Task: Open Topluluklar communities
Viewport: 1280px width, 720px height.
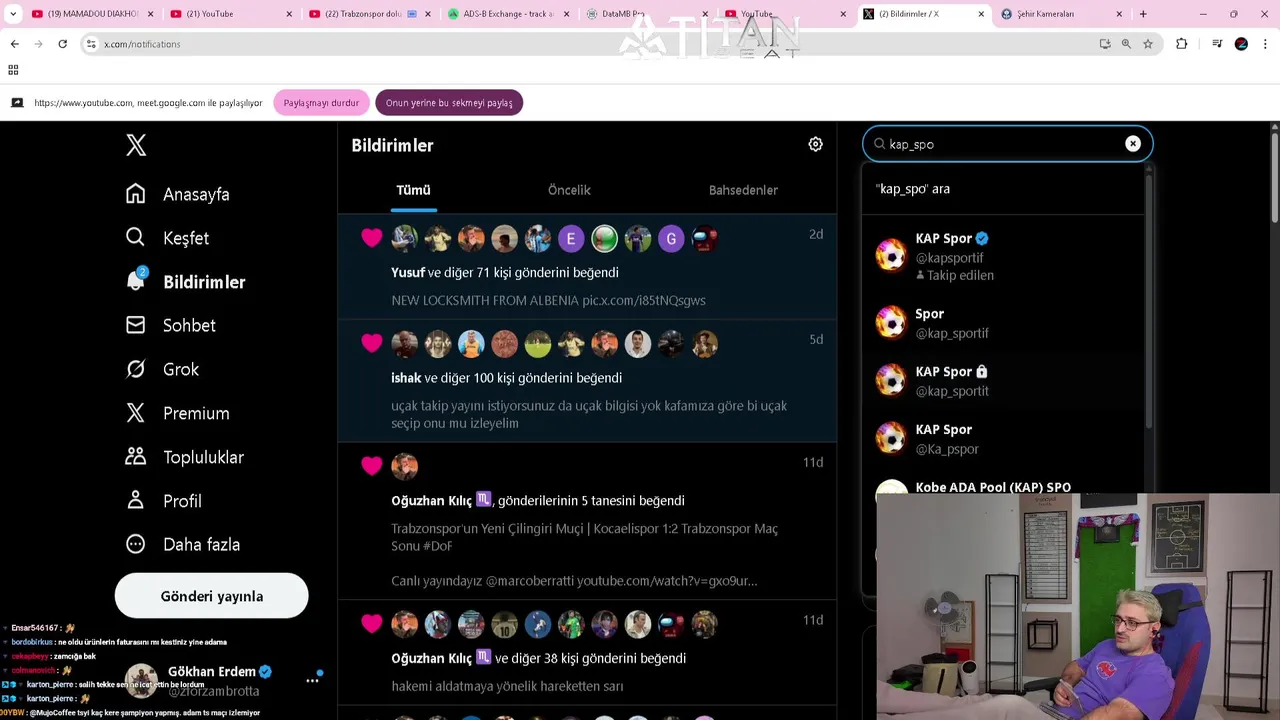Action: point(184,457)
